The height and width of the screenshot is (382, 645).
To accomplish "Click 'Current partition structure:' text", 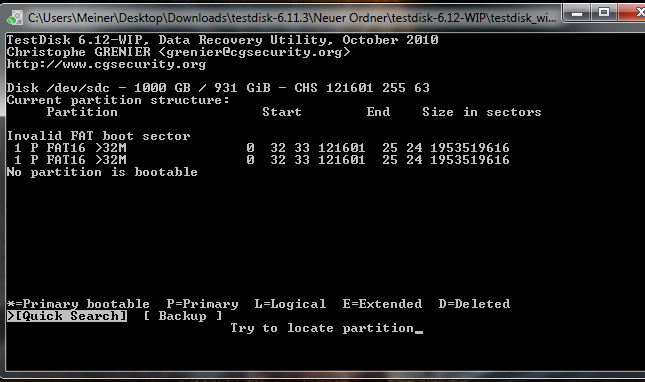I will coord(118,100).
